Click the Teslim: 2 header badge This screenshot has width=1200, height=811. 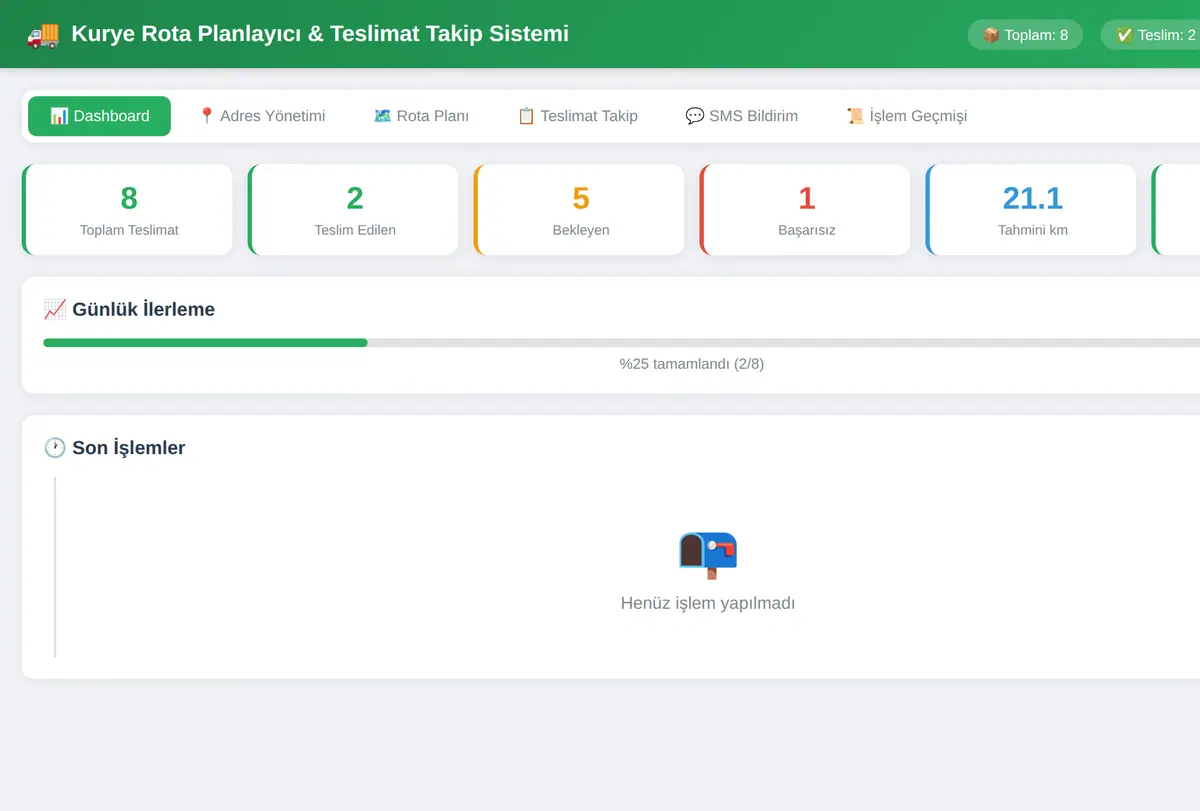[x=1150, y=35]
